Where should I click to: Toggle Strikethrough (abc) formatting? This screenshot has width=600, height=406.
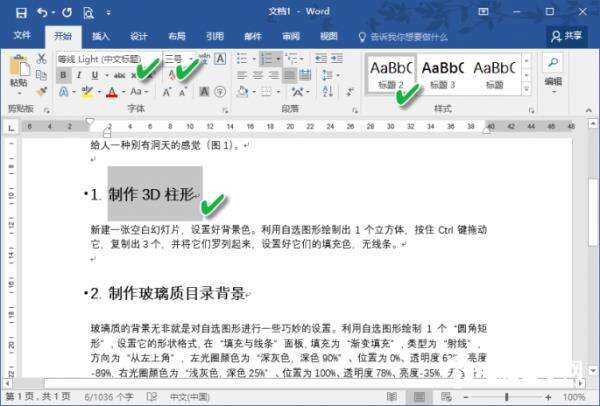point(119,75)
